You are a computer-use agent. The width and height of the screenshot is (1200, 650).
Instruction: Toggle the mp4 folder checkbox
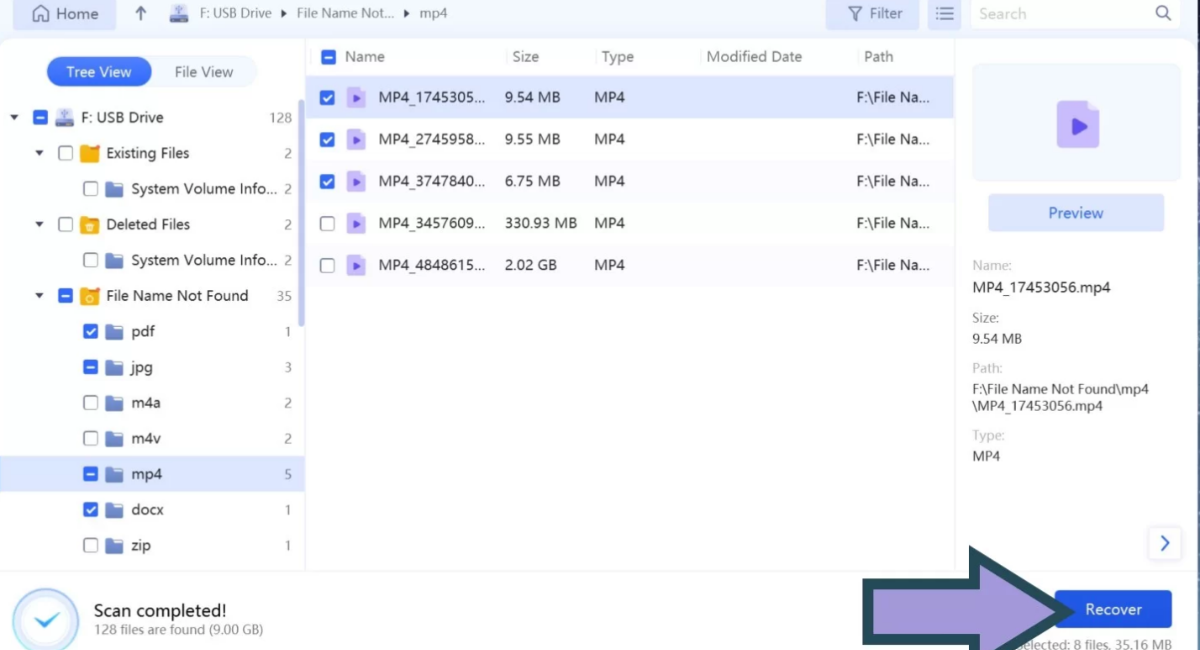(90, 474)
